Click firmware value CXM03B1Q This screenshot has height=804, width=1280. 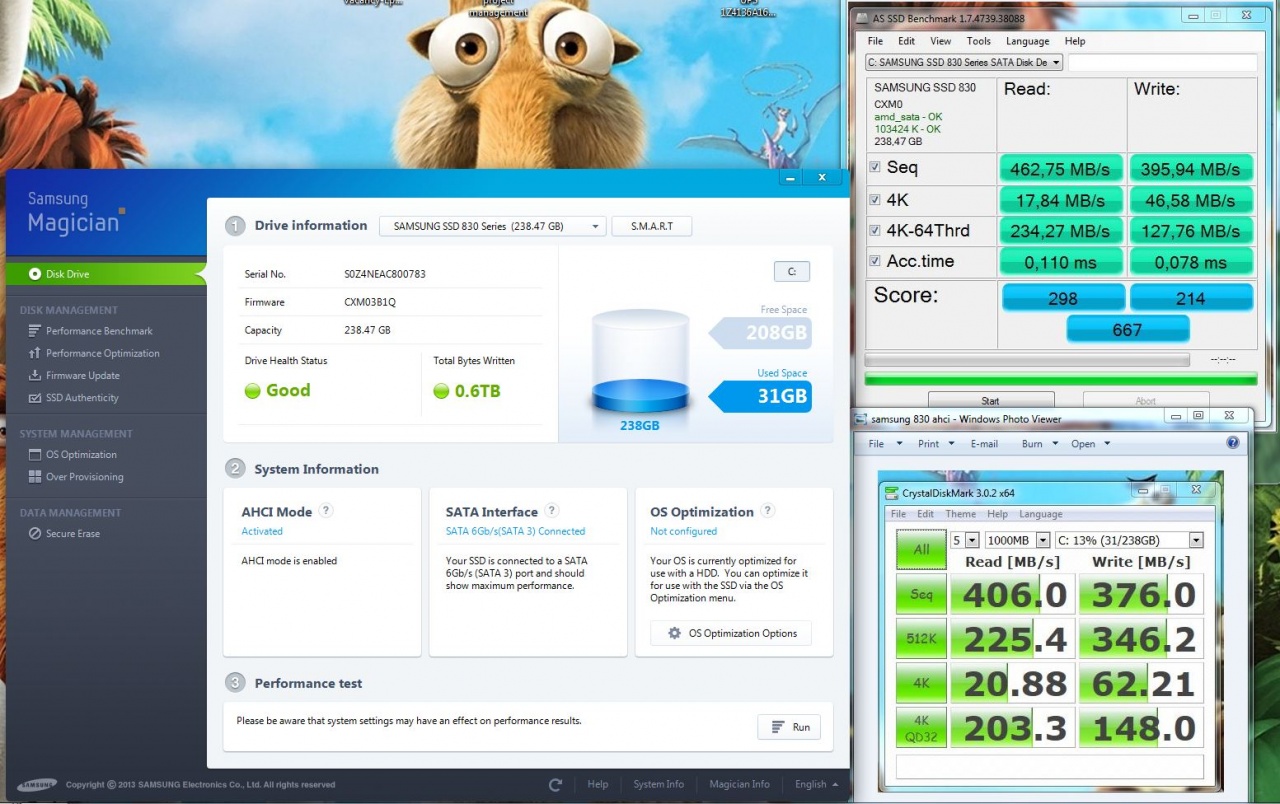pos(370,302)
